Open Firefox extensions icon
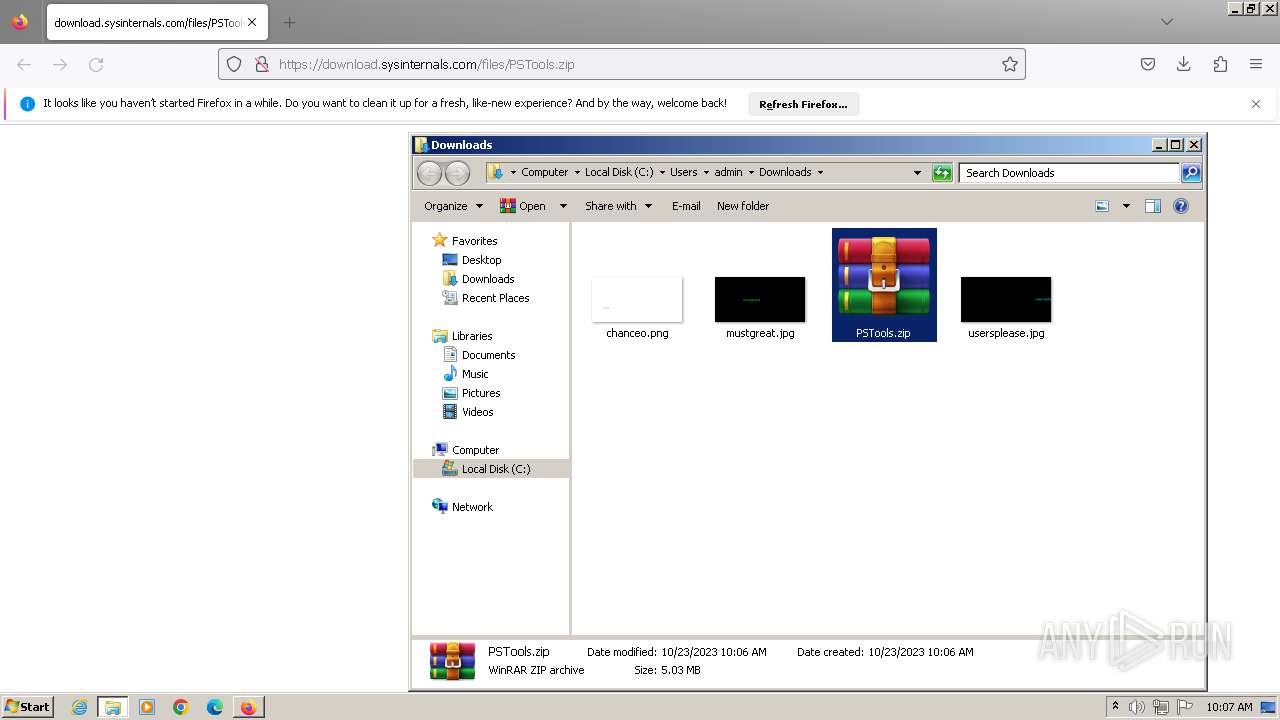The image size is (1280, 720). click(x=1220, y=64)
